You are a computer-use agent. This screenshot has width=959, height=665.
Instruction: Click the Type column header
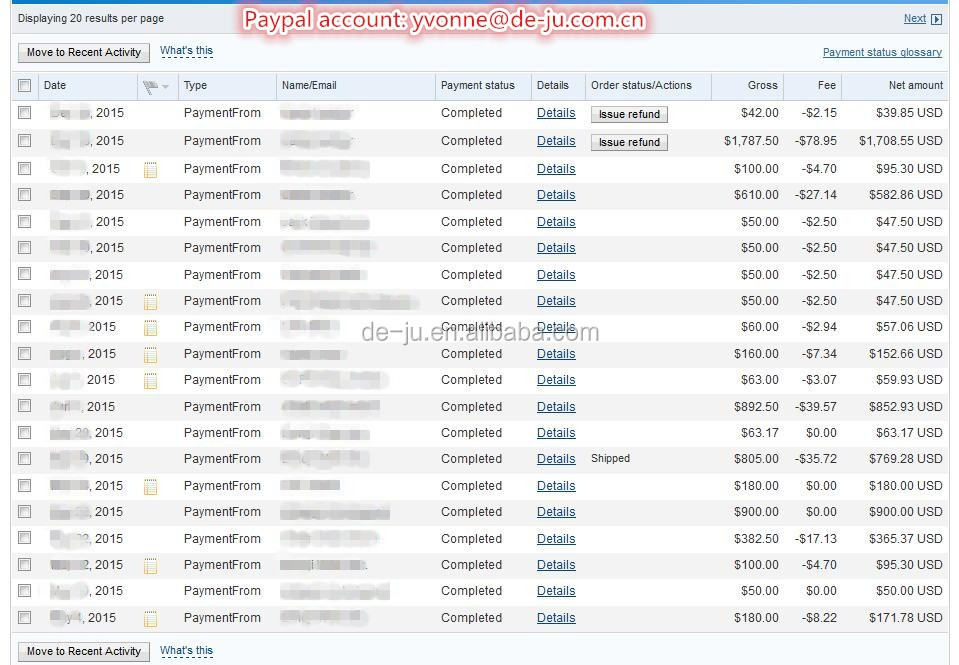[195, 86]
